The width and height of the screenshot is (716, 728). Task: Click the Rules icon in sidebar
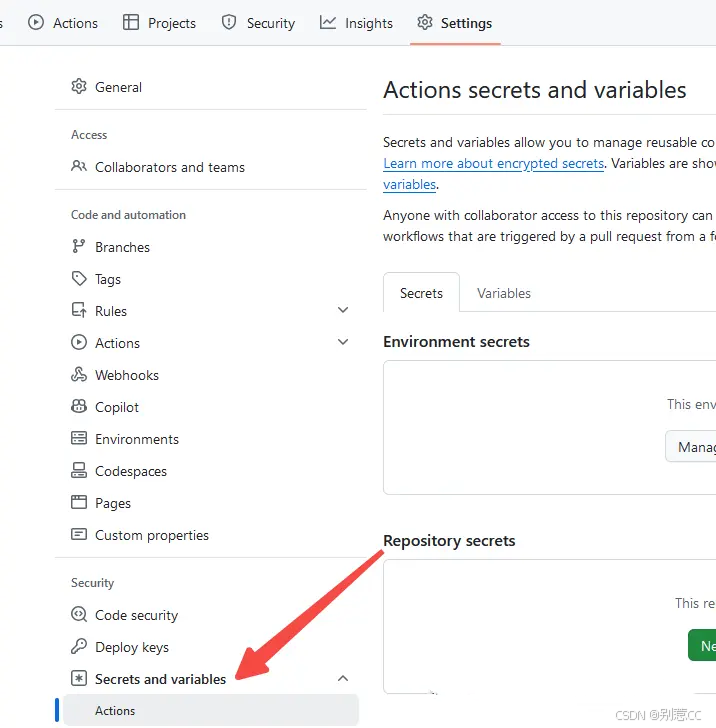point(79,310)
